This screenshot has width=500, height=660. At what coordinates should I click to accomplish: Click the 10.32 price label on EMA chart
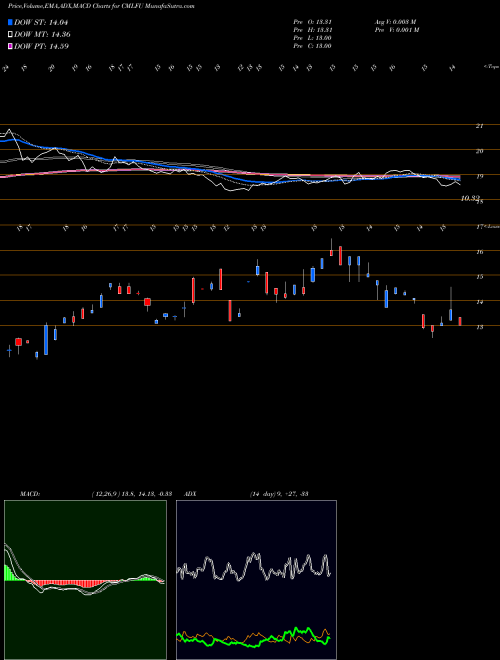pos(470,198)
